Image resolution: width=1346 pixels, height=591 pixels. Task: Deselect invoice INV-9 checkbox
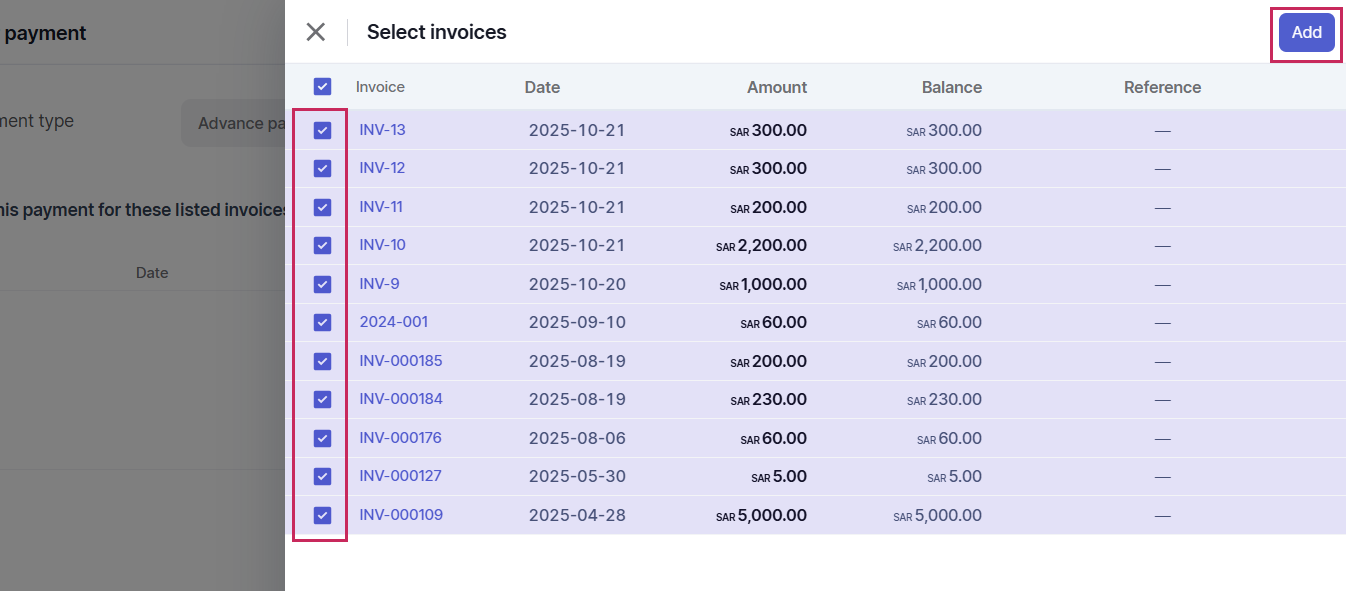click(x=322, y=284)
